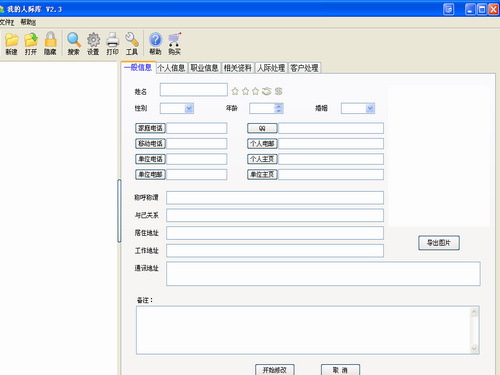This screenshot has width=500, height=375.
Task: Open help with the 帮助 question mark icon
Action: pyautogui.click(x=155, y=40)
